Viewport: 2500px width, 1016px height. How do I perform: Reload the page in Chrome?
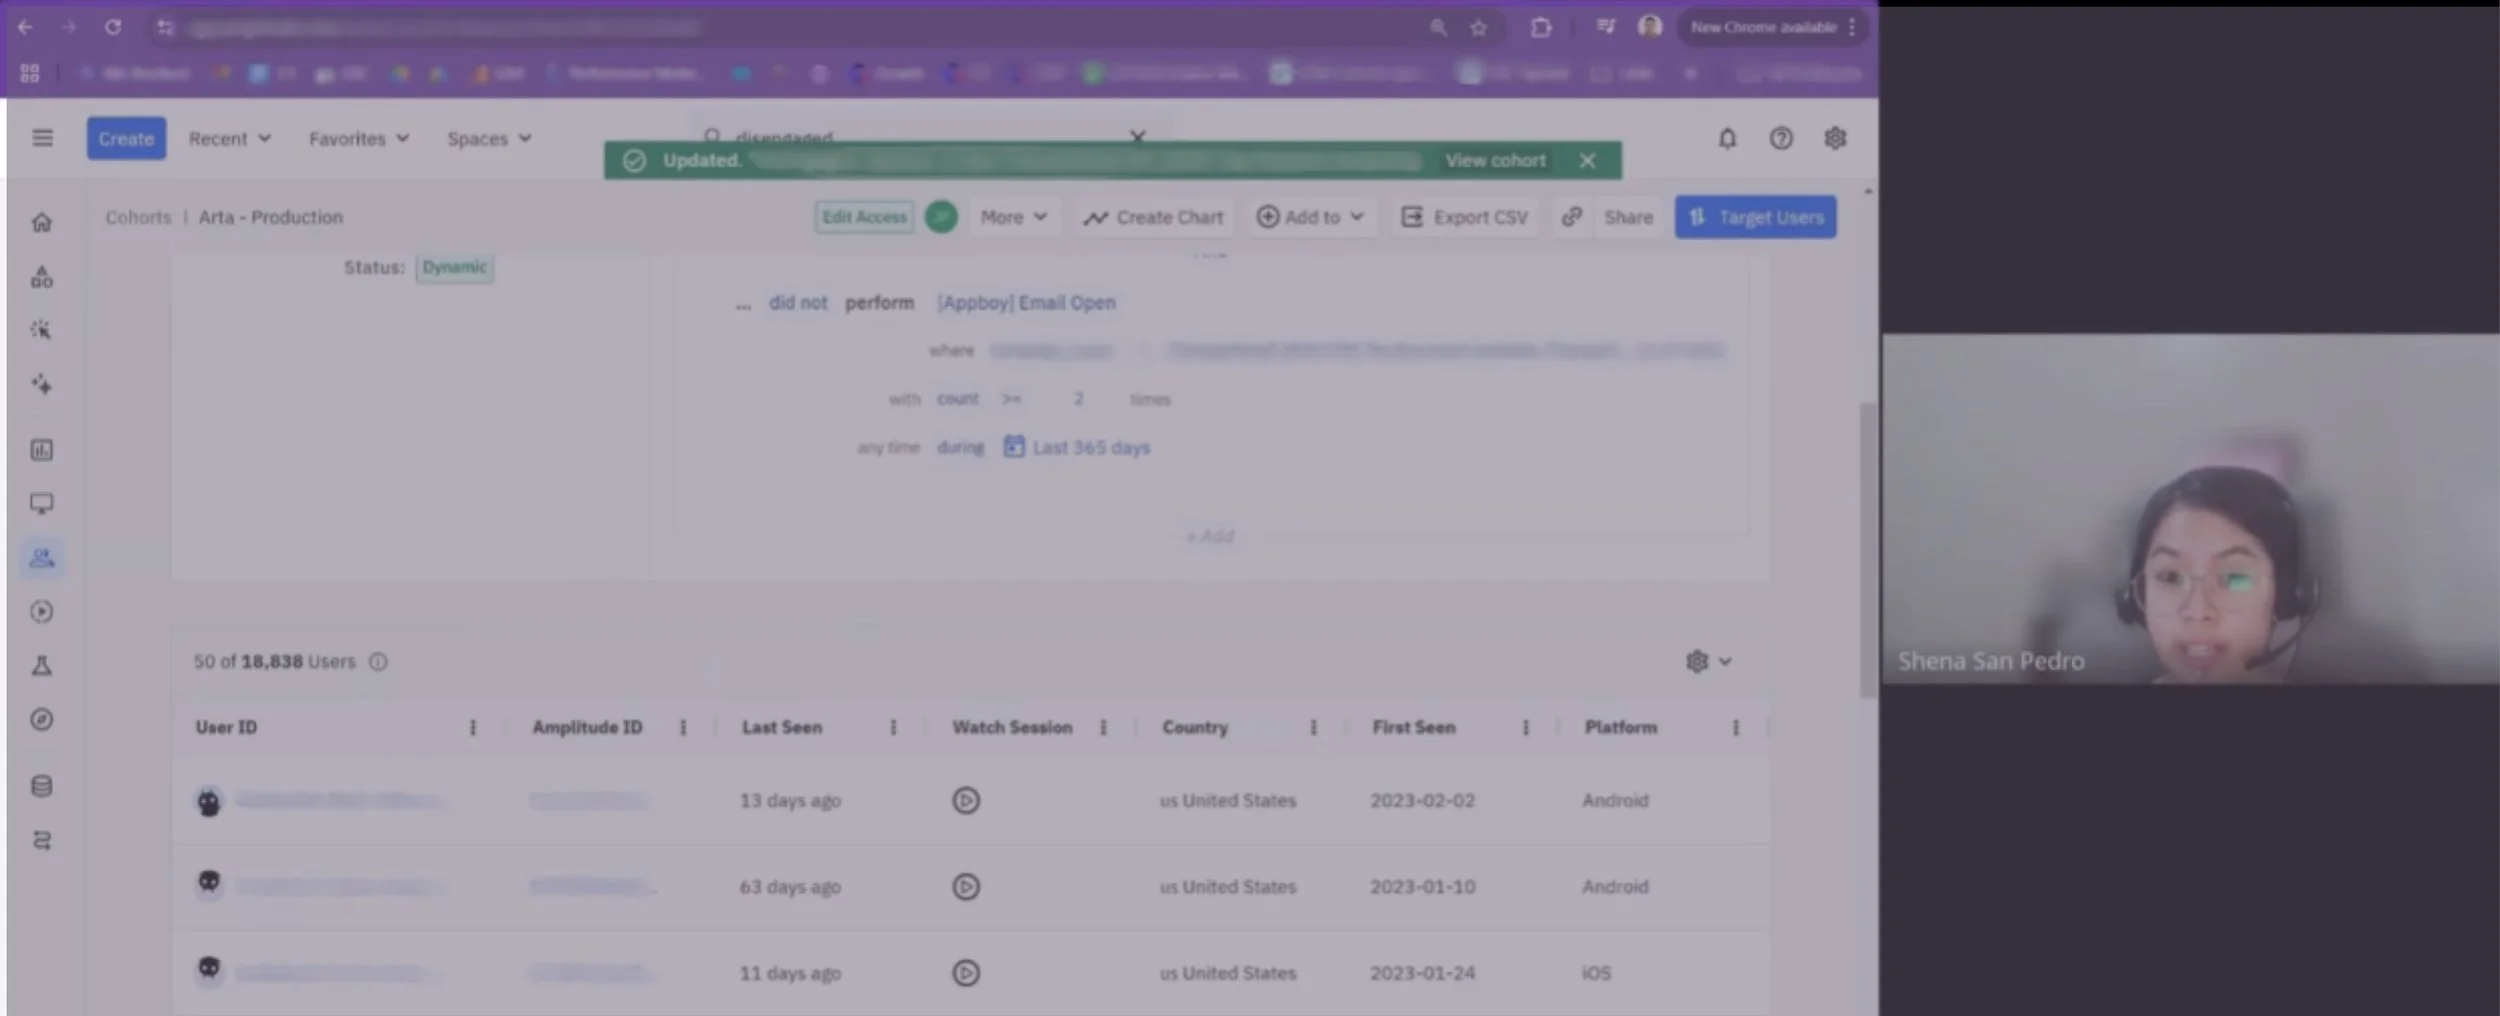click(113, 27)
